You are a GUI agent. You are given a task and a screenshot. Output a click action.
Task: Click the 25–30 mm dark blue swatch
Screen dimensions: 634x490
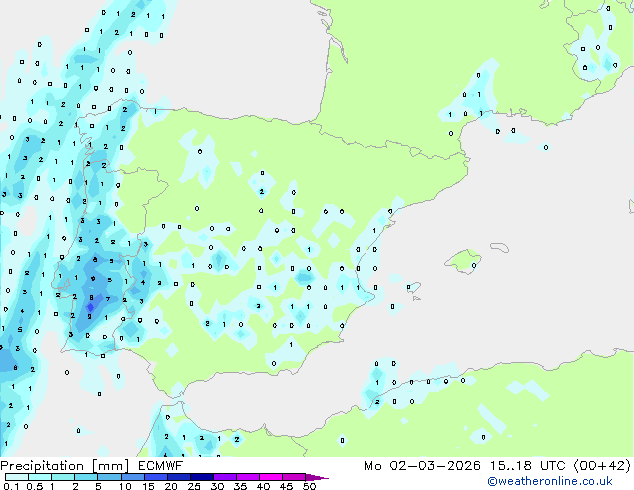click(x=201, y=477)
